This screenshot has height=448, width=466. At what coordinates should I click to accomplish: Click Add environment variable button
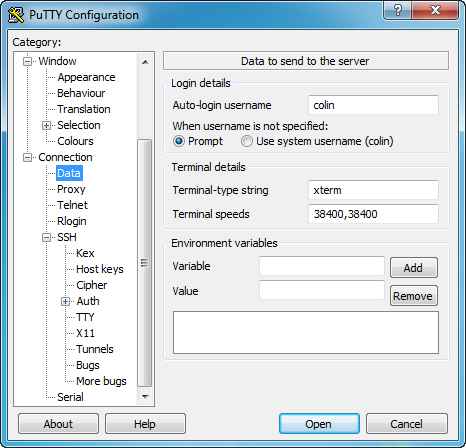[414, 268]
